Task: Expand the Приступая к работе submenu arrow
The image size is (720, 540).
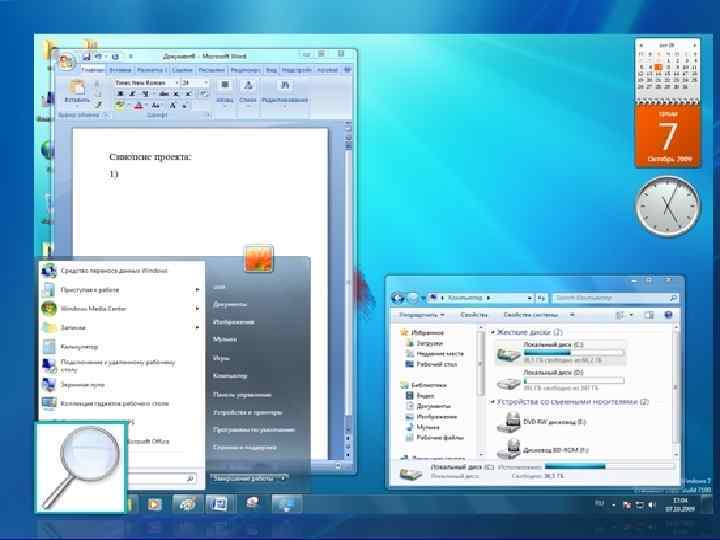Action: click(x=197, y=290)
